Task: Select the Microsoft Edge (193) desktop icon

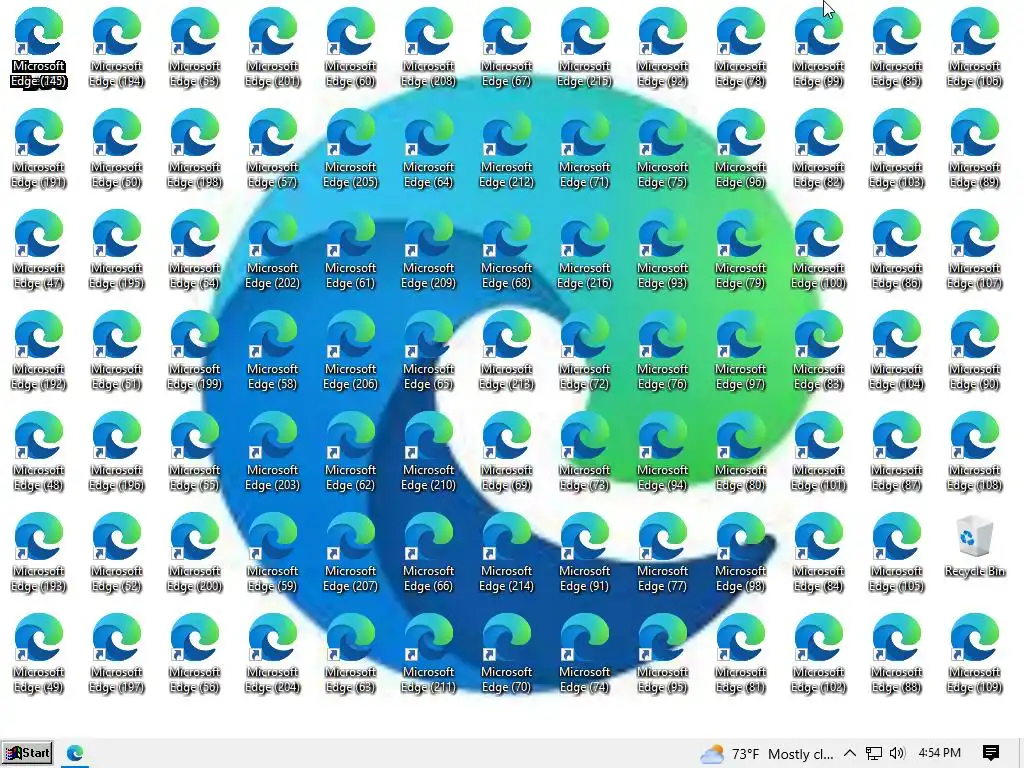Action: tap(39, 553)
